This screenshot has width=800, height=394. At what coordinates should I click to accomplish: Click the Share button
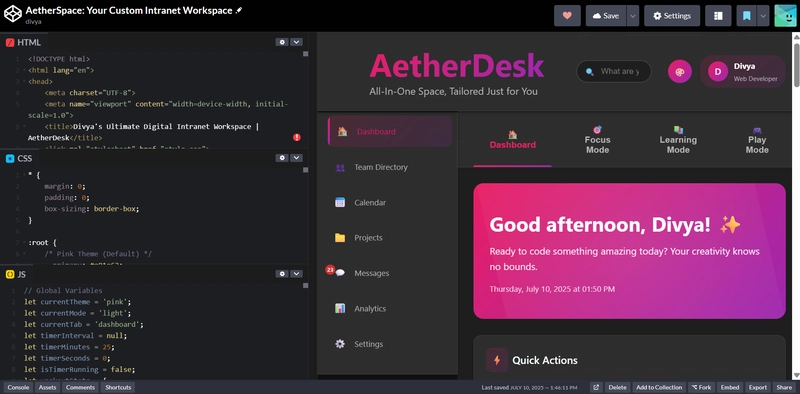pos(784,387)
